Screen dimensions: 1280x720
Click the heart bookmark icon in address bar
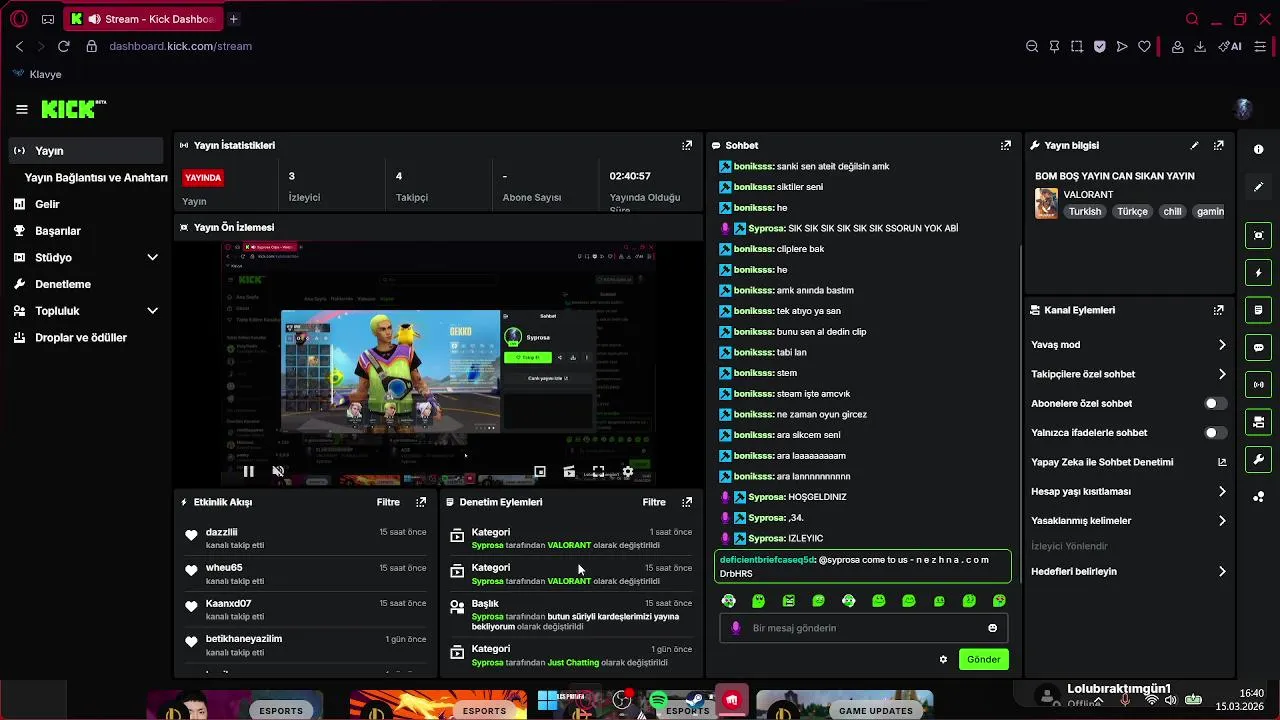click(x=1144, y=46)
